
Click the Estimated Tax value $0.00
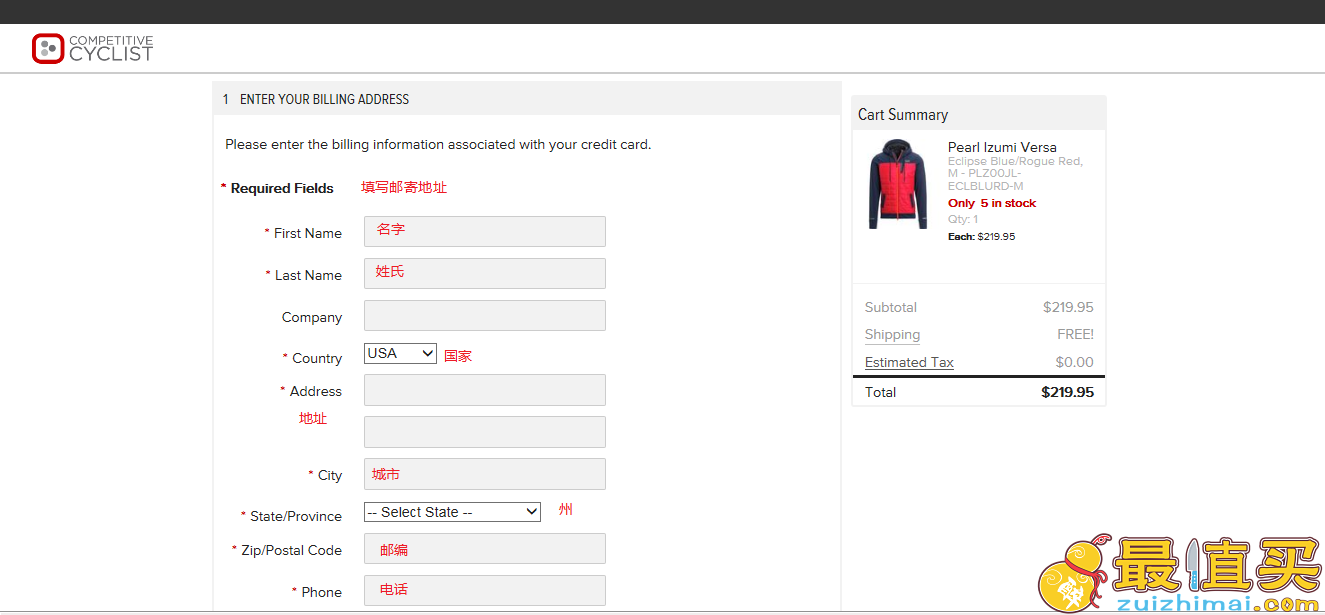point(1074,362)
